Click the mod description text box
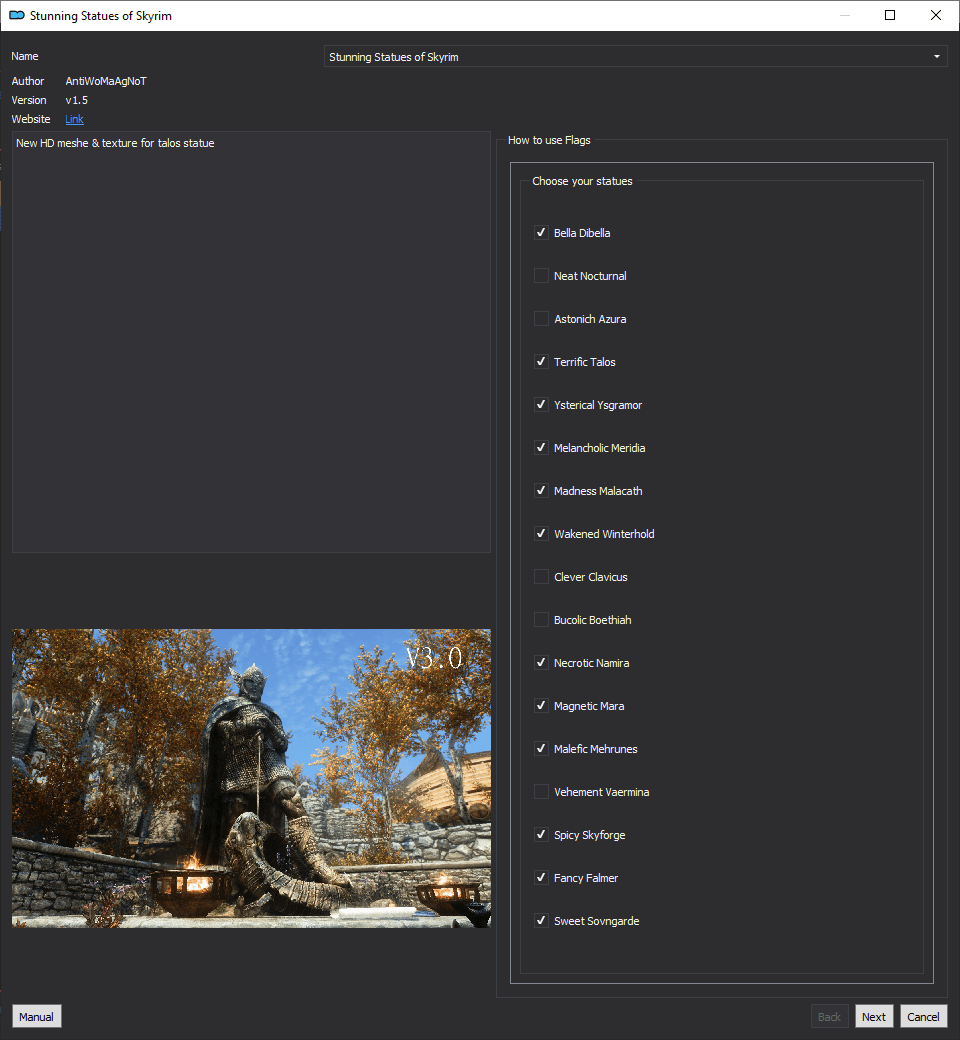 point(251,342)
